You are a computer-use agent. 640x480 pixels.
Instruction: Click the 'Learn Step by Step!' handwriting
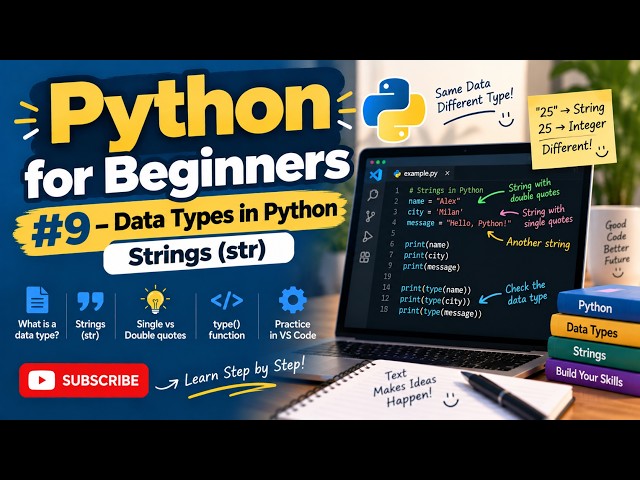tap(244, 372)
